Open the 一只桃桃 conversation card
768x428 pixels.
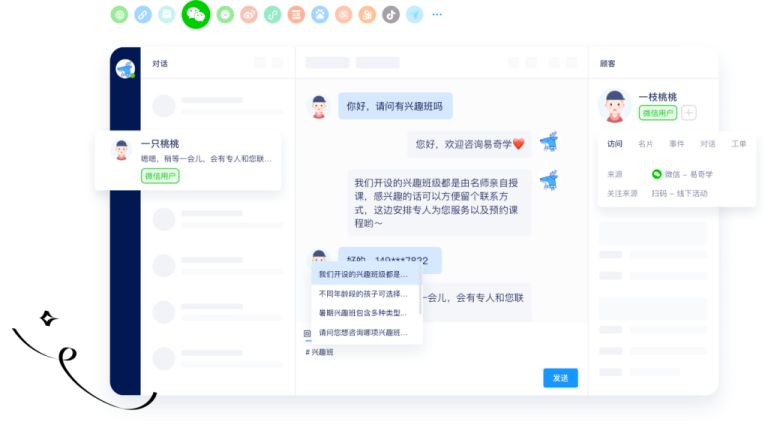(x=188, y=160)
